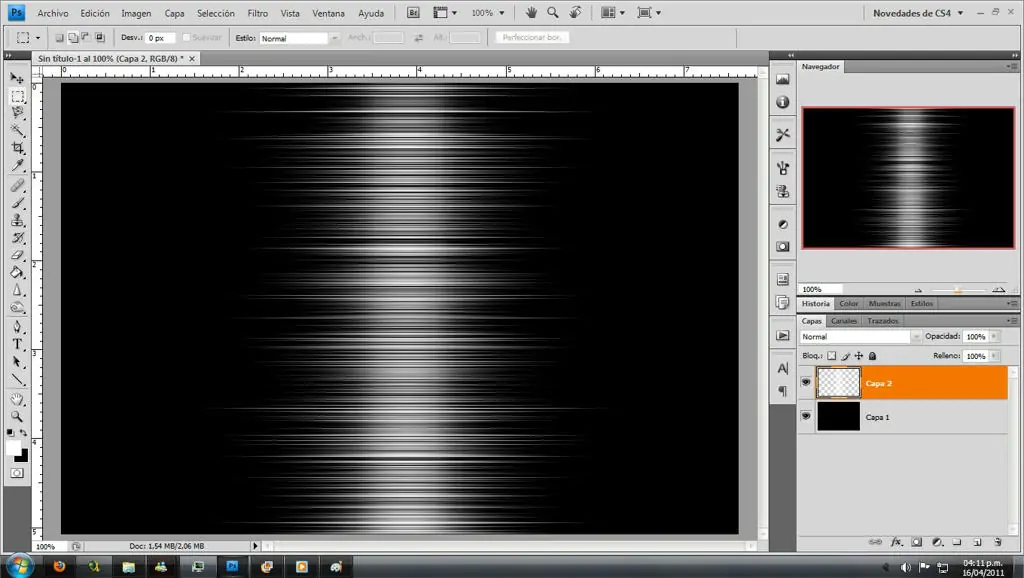1024x578 pixels.
Task: Open the Arrange Documents dropdown
Action: (x=613, y=12)
